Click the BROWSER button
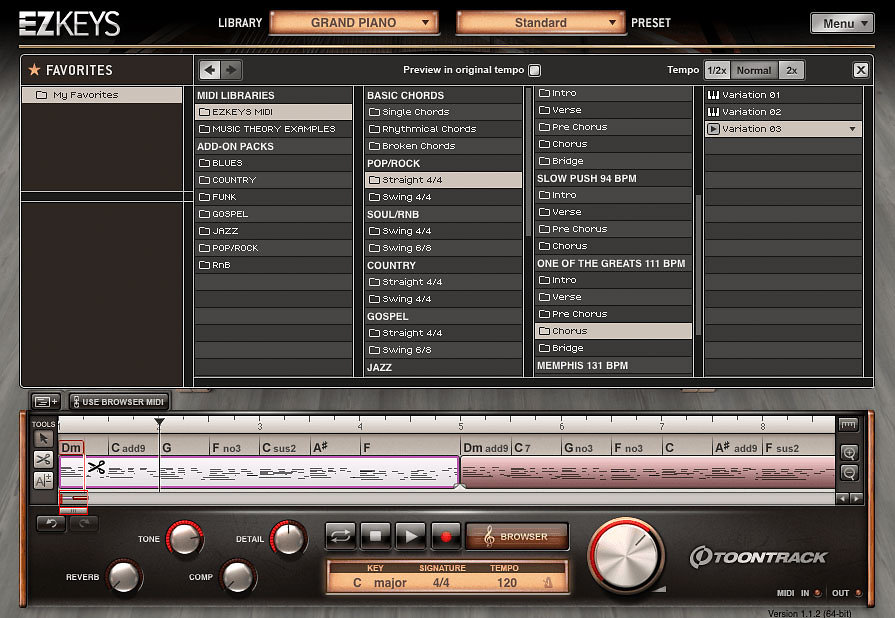 point(517,536)
